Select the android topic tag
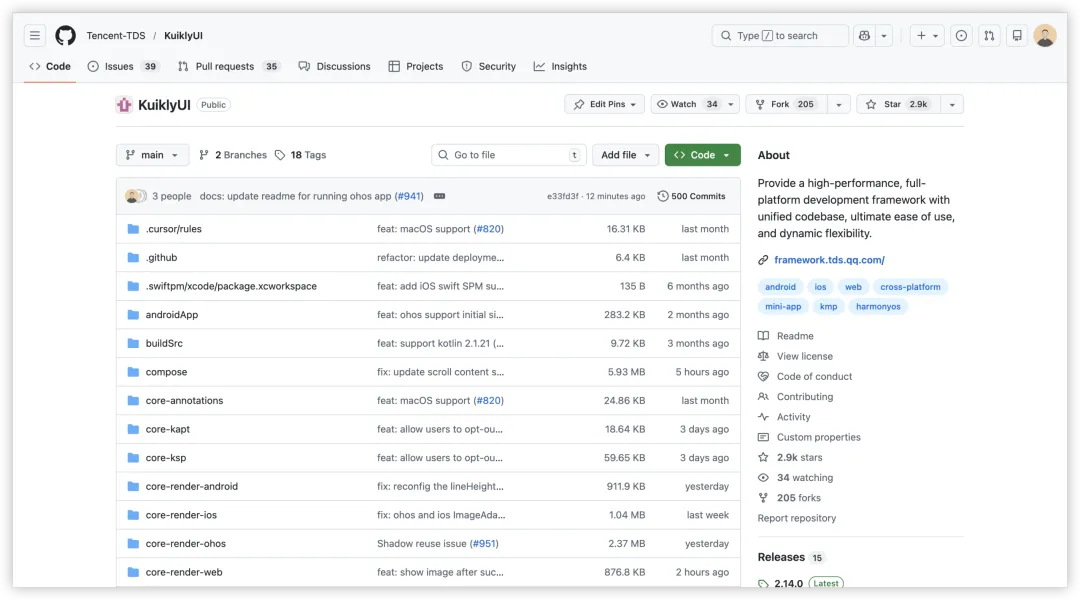 780,287
